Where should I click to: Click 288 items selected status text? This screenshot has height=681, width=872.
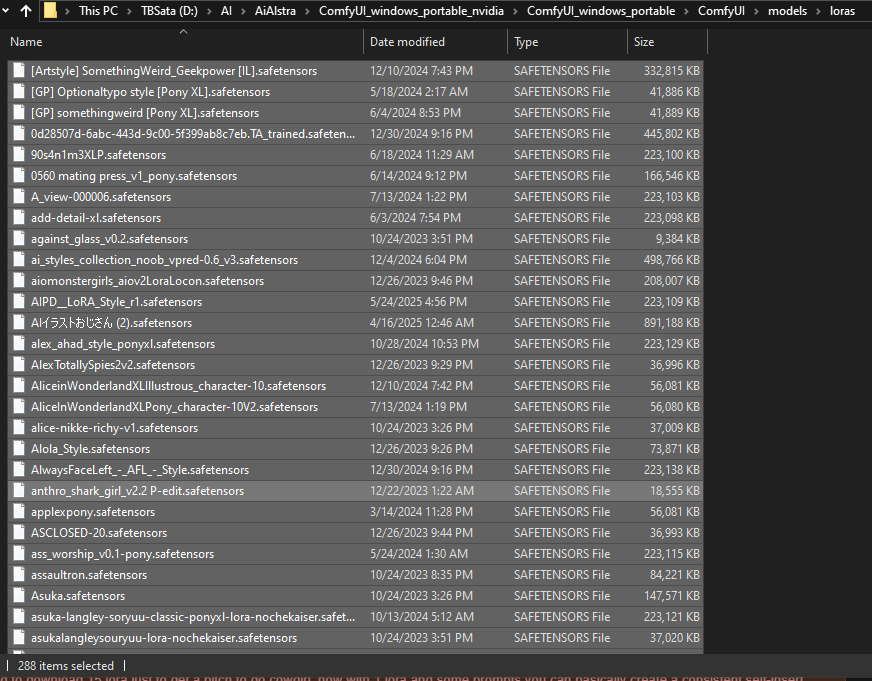point(66,665)
